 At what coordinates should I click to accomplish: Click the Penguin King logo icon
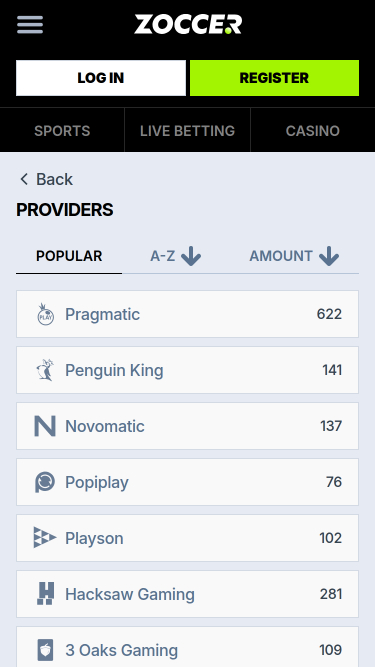point(45,370)
